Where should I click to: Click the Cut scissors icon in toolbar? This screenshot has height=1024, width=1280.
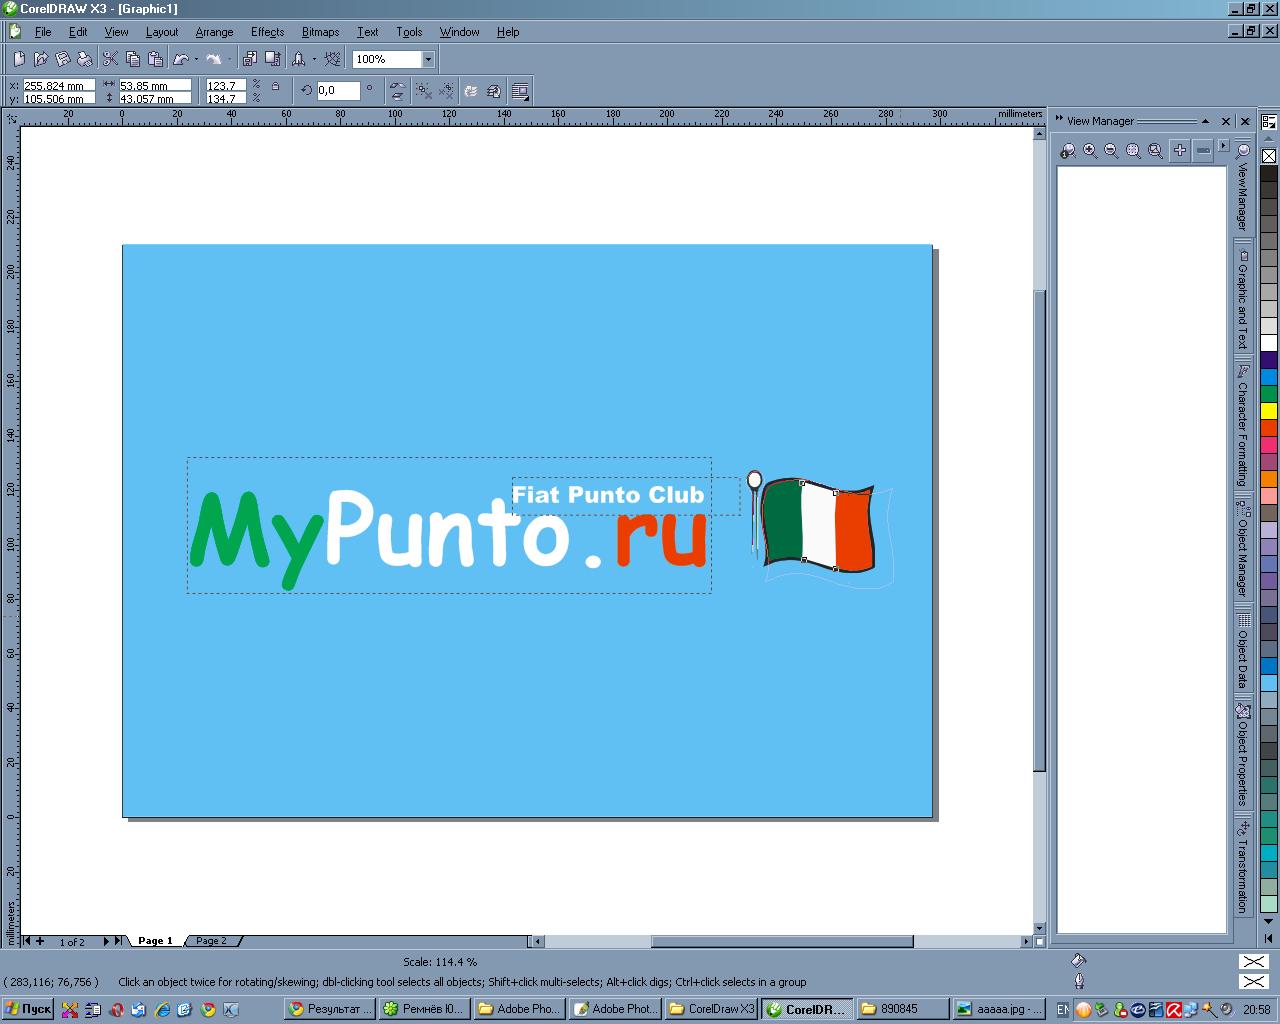coord(111,59)
